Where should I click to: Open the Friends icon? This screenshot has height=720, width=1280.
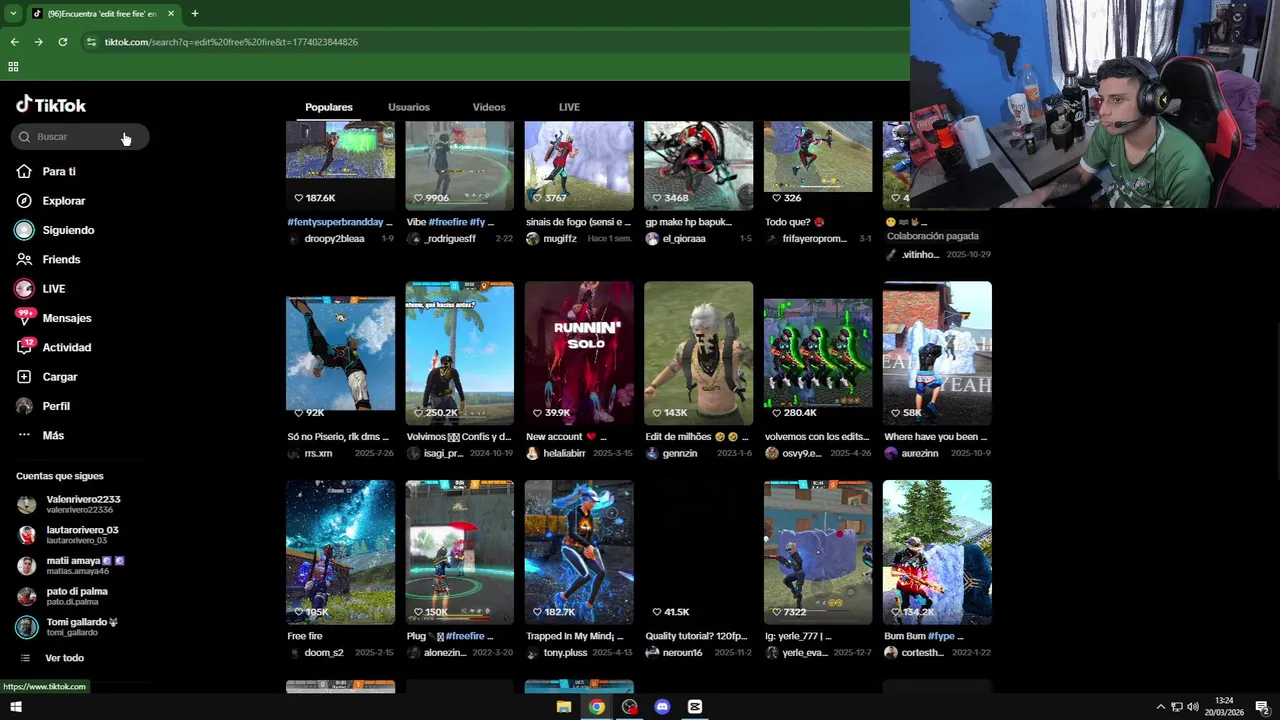coord(24,259)
